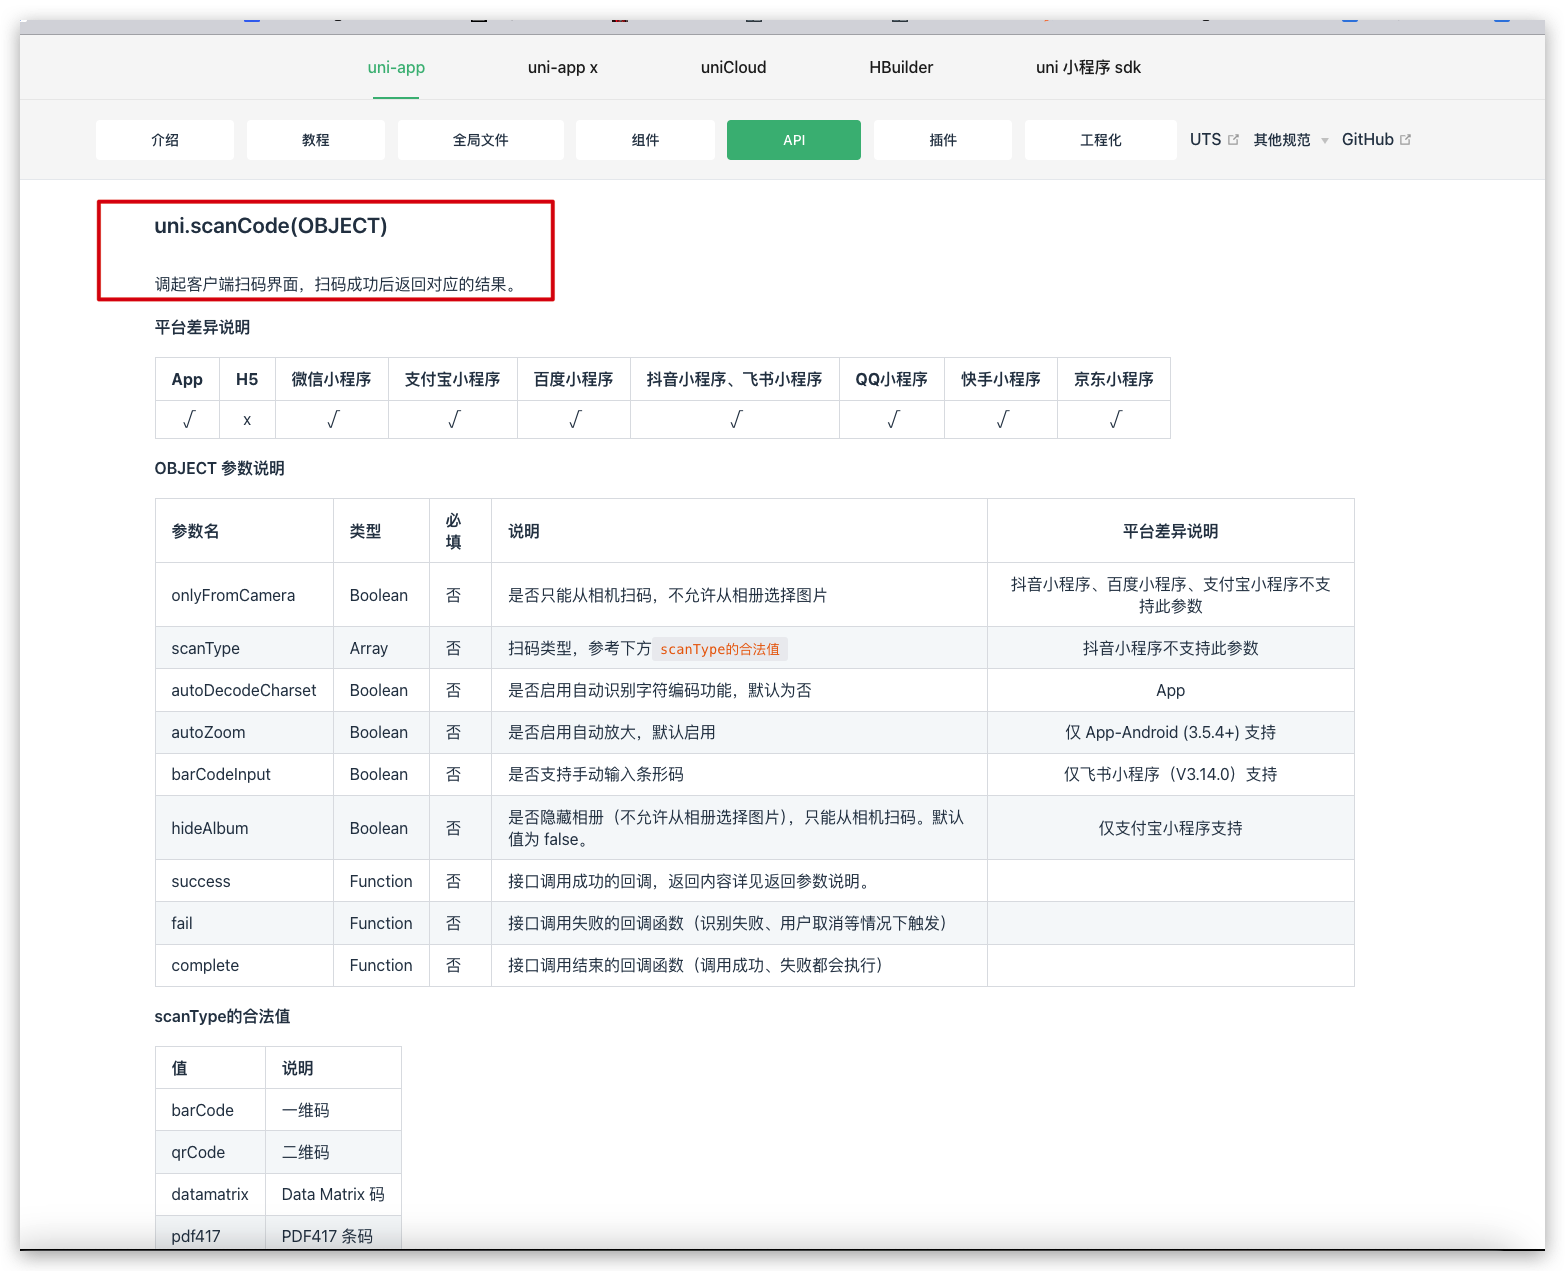This screenshot has width=1565, height=1271.
Task: Follow the orange scanType的合法值 link
Action: [720, 649]
